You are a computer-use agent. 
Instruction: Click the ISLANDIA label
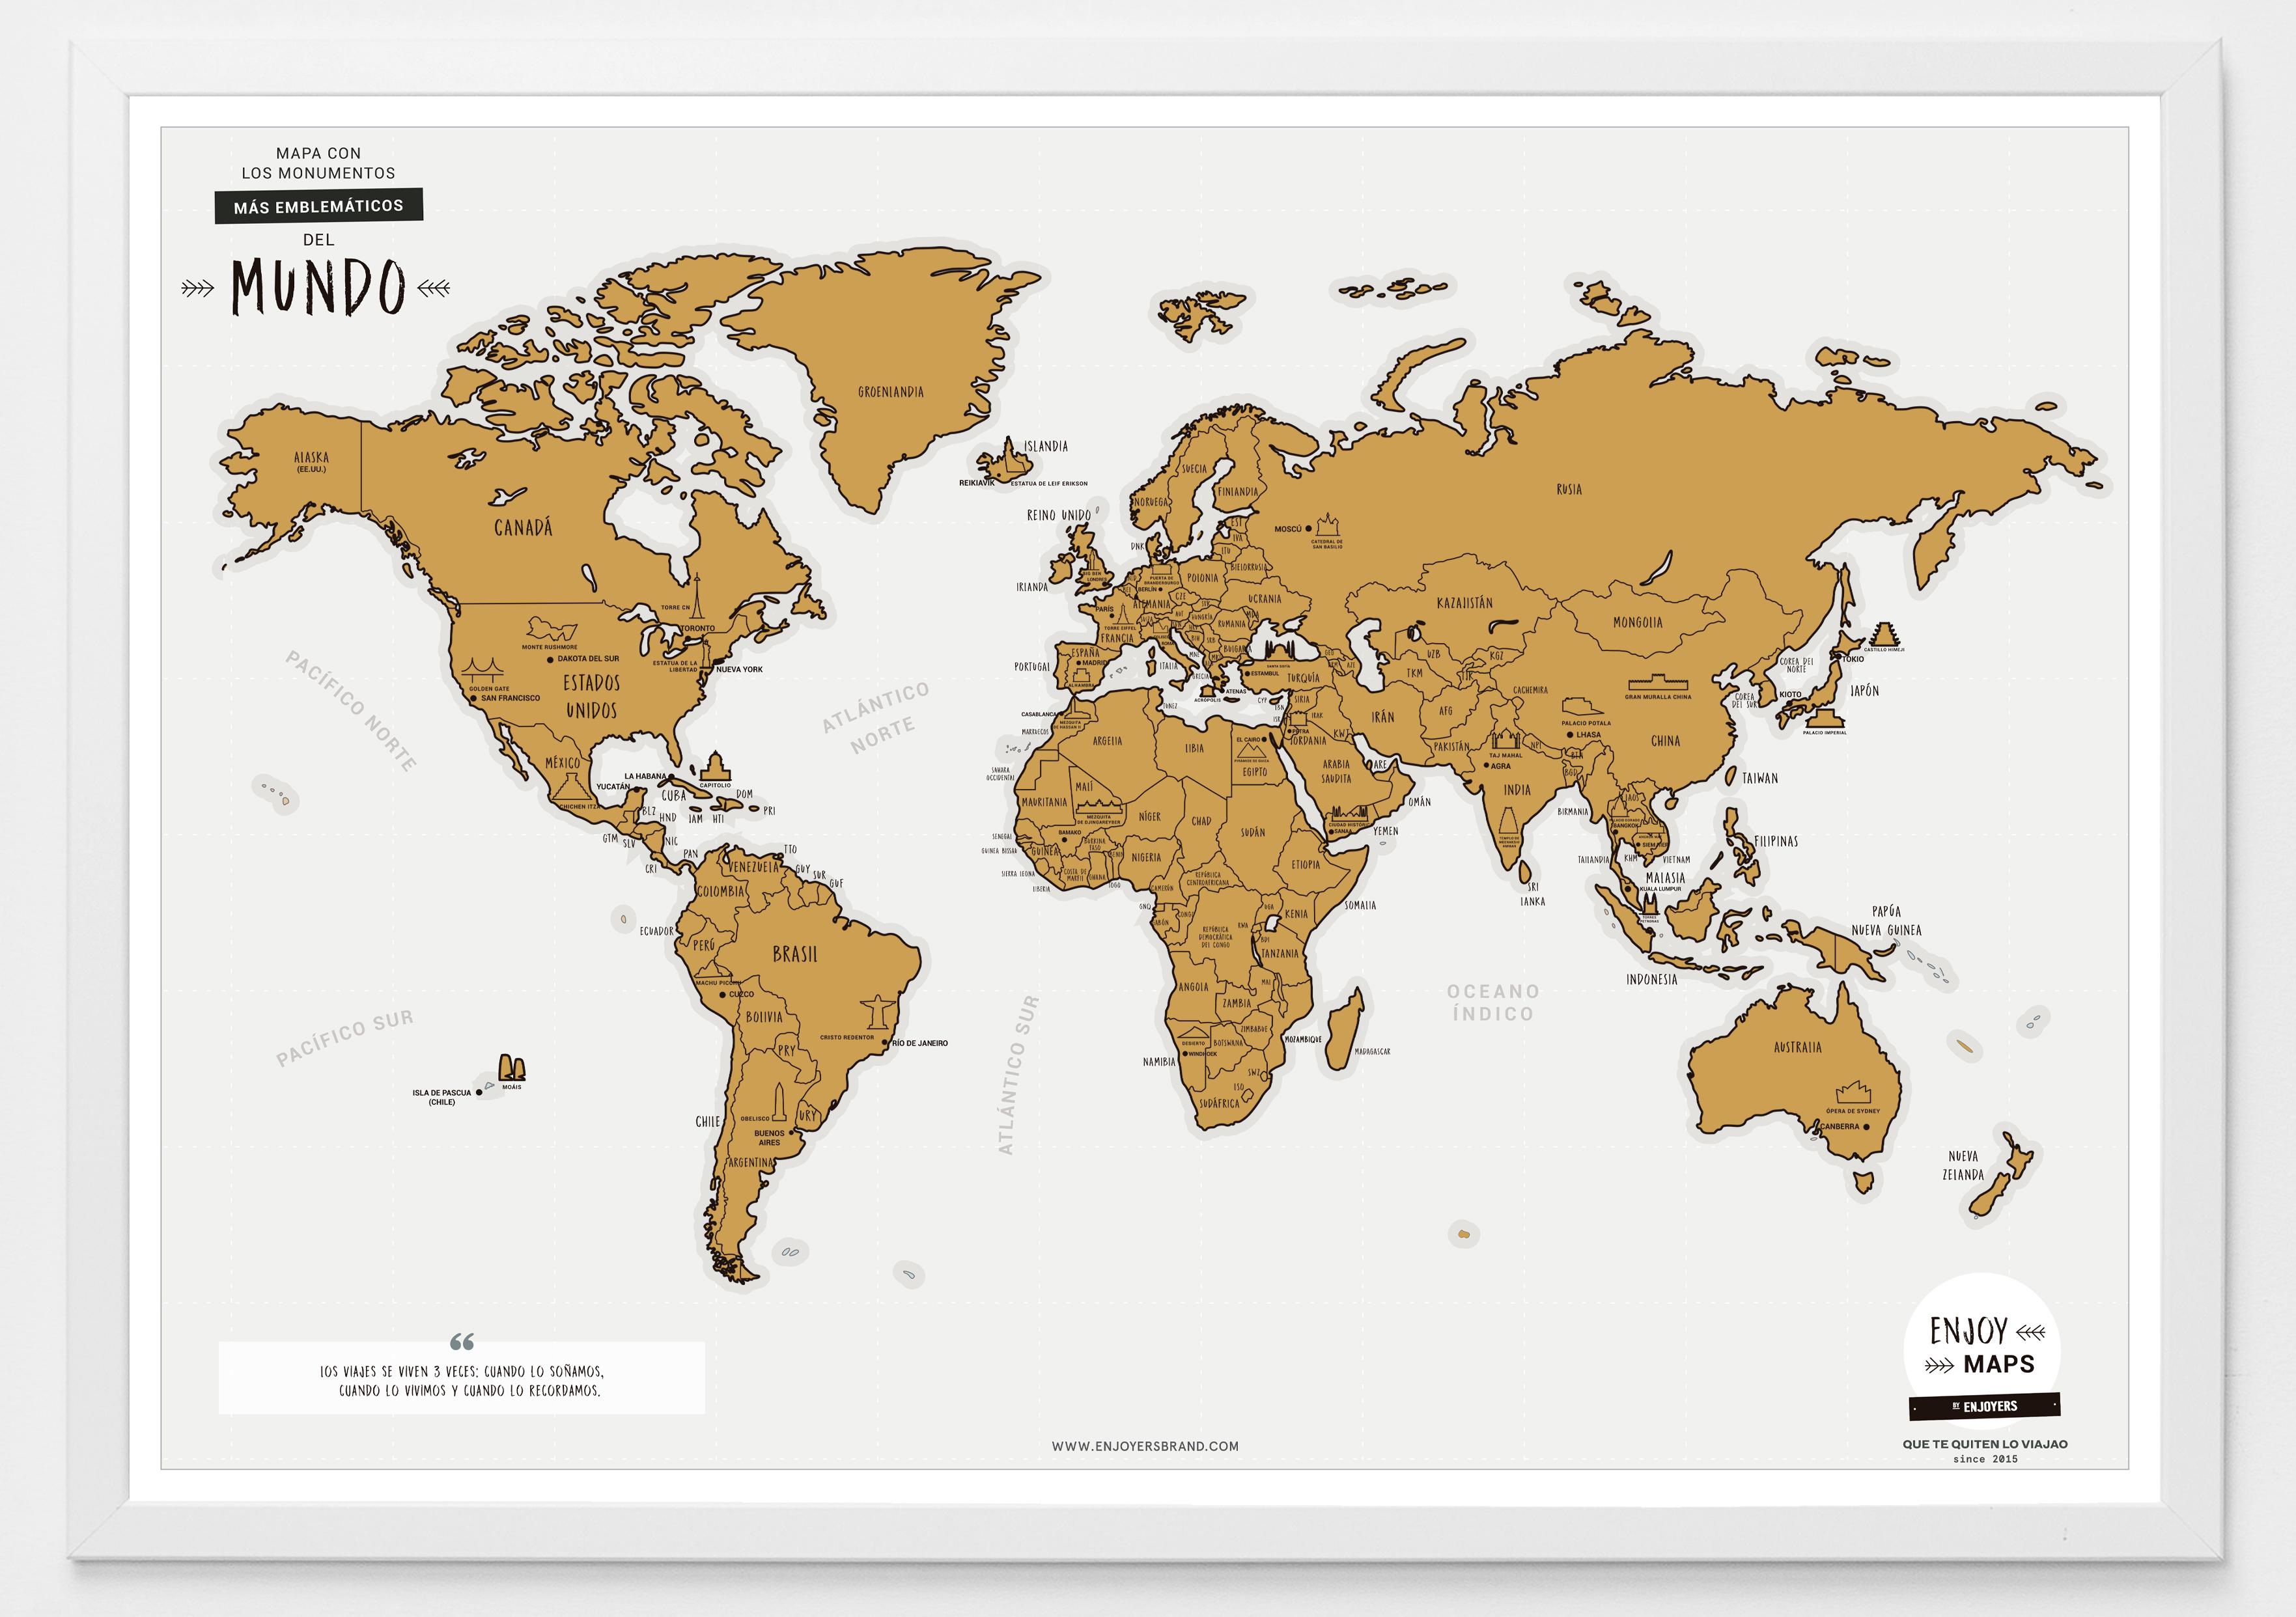pyautogui.click(x=1046, y=446)
